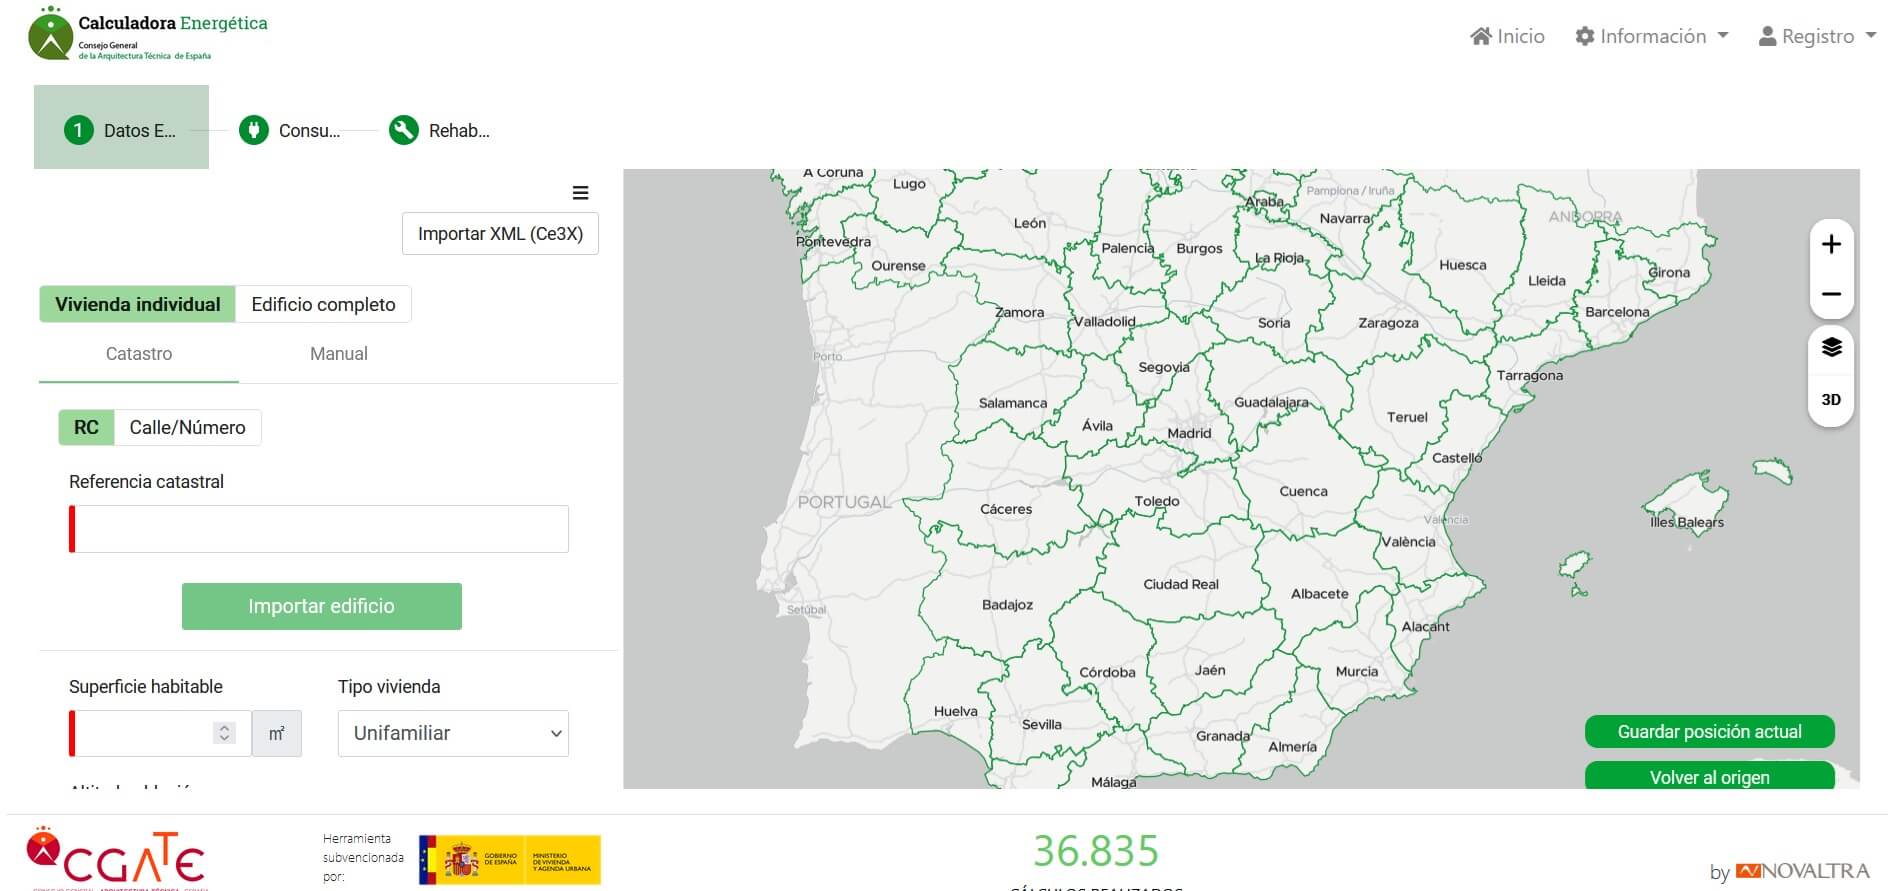Image resolution: width=1900 pixels, height=891 pixels.
Task: Click the Importar edificio button
Action: pos(322,606)
